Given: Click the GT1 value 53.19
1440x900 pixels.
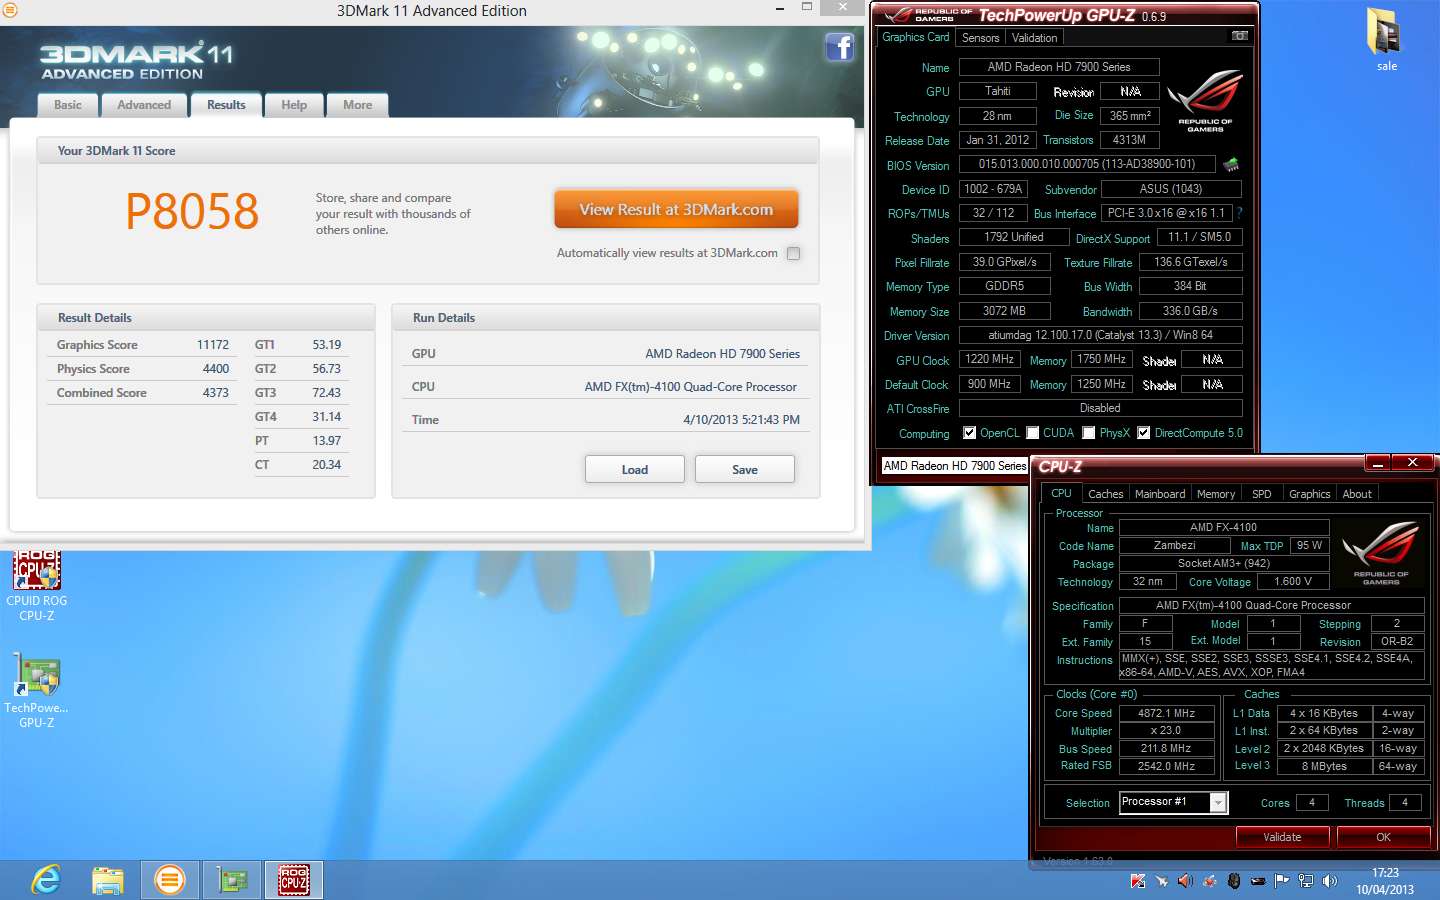Looking at the screenshot, I should point(327,345).
